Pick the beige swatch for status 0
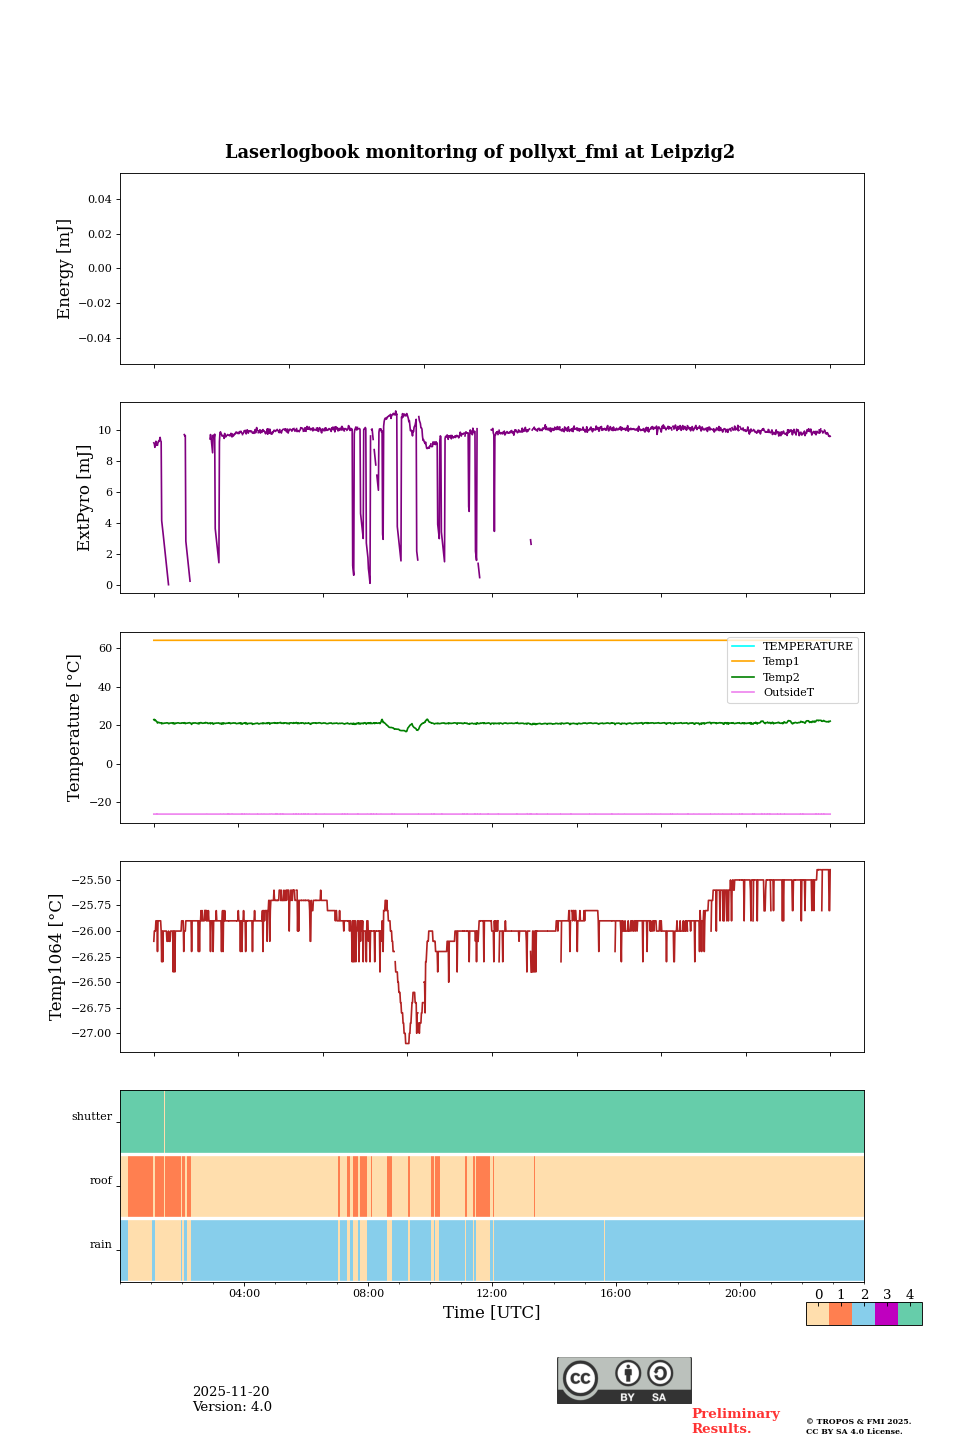 (817, 1314)
